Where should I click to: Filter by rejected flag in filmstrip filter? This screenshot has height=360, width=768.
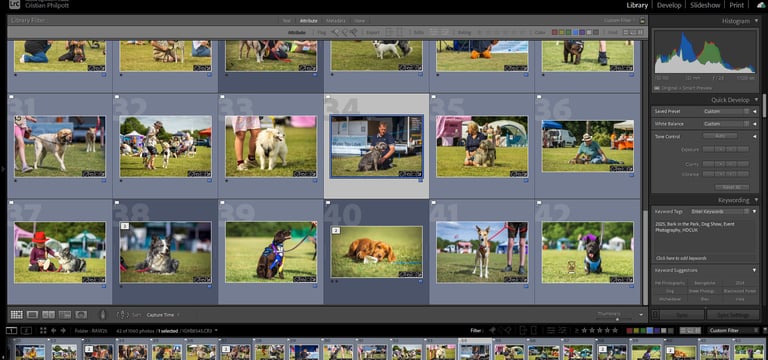pyautogui.click(x=508, y=331)
